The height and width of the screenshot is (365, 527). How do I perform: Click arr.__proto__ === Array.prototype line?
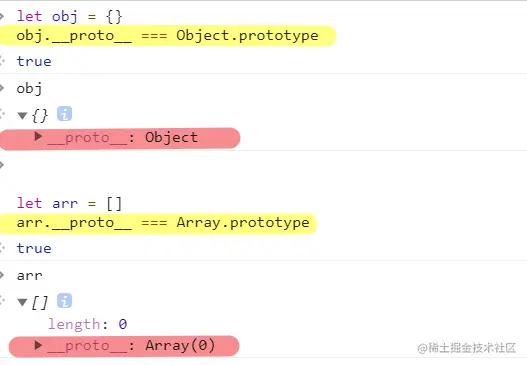tap(163, 222)
